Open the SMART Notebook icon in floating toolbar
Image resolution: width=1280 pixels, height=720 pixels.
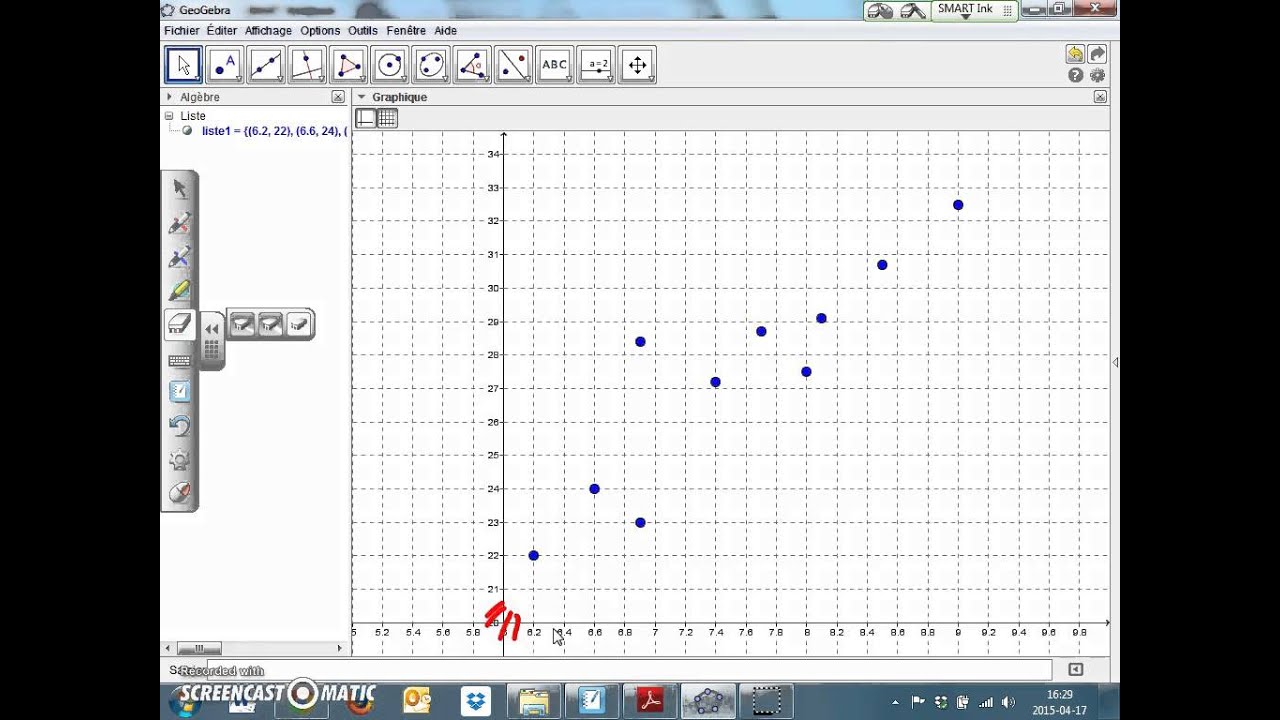(180, 392)
